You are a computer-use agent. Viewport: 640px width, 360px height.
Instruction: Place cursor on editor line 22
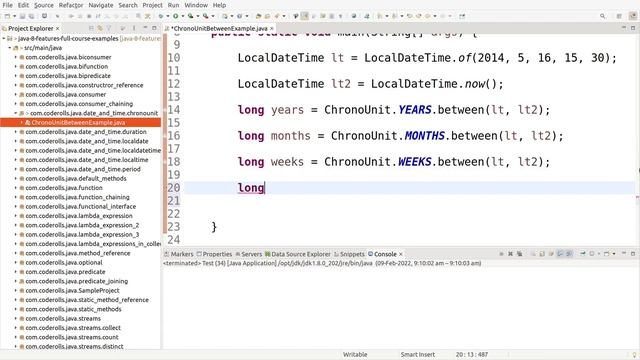(x=408, y=213)
